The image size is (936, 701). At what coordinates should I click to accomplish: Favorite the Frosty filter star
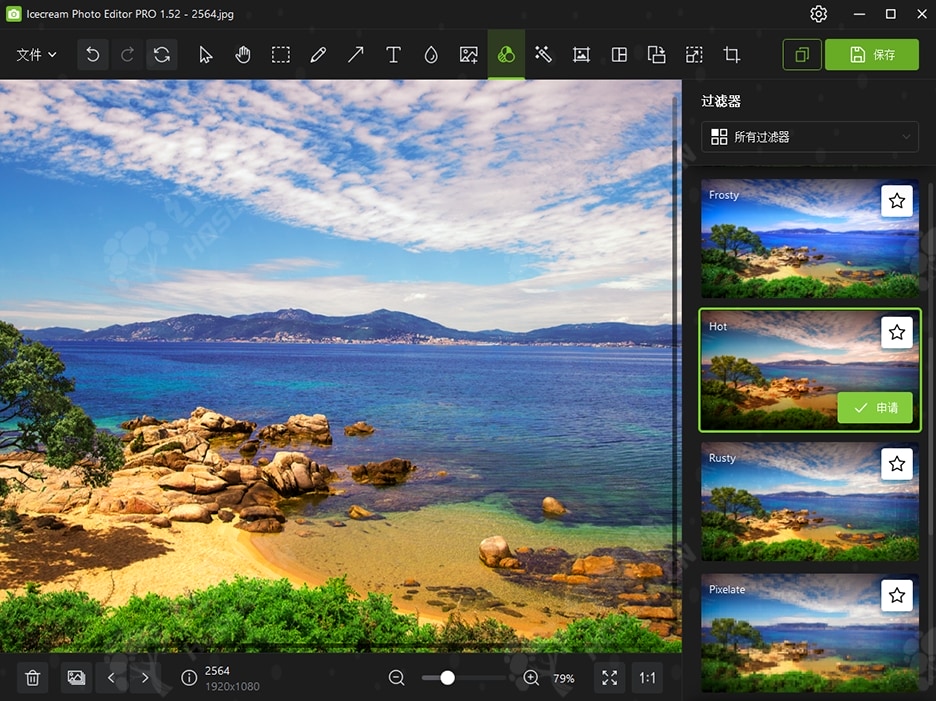tap(896, 201)
